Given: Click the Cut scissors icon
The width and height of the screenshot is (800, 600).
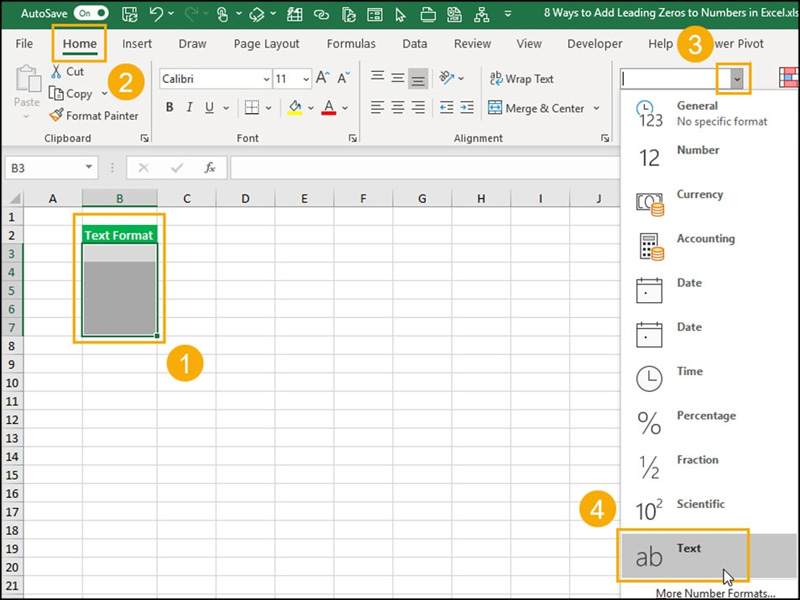Looking at the screenshot, I should pos(57,72).
